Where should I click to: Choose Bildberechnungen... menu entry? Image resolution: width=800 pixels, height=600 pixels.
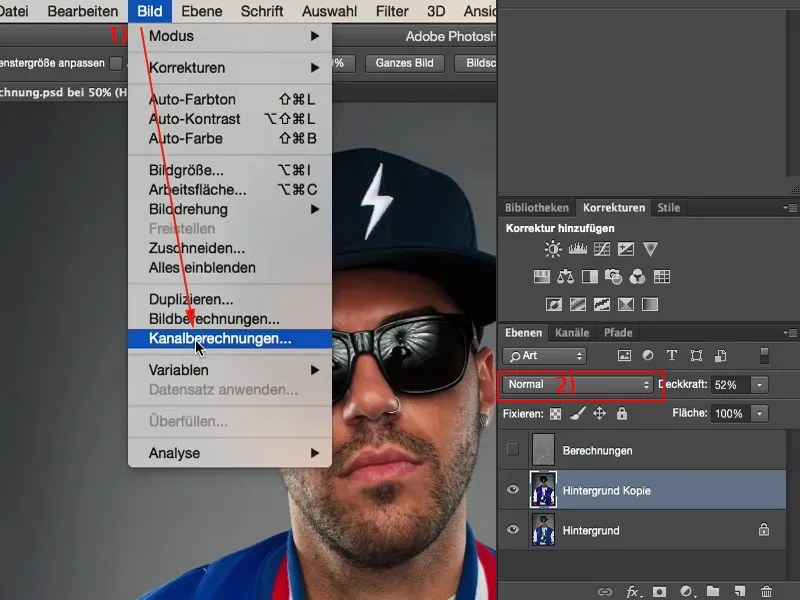click(230, 319)
